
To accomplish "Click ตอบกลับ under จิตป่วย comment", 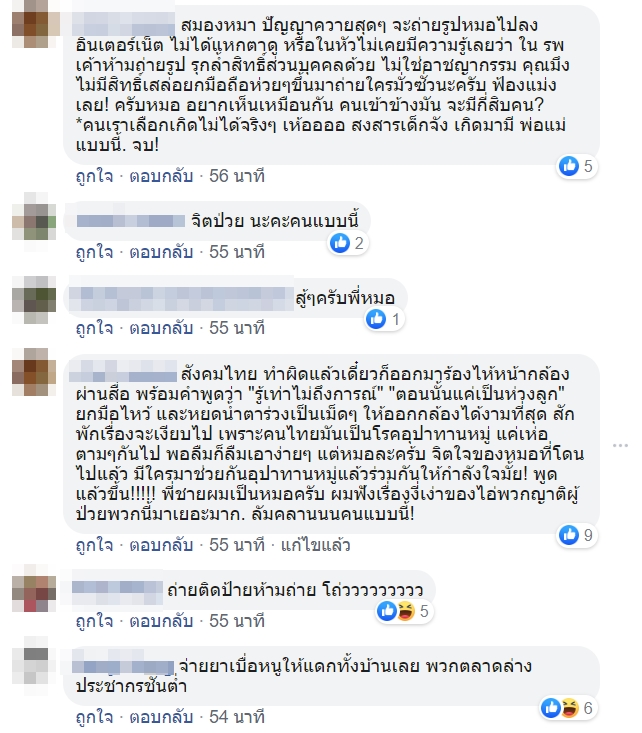I will pyautogui.click(x=161, y=252).
